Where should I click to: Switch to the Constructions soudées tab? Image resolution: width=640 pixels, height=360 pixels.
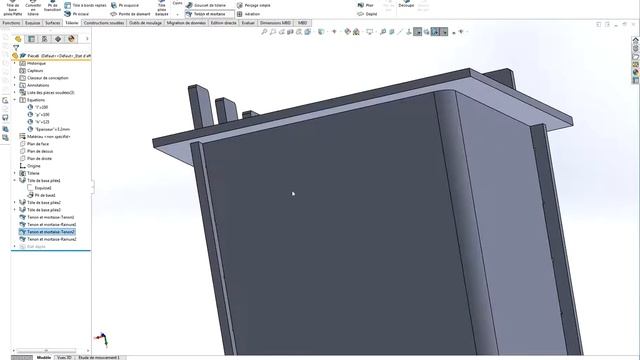tap(104, 23)
